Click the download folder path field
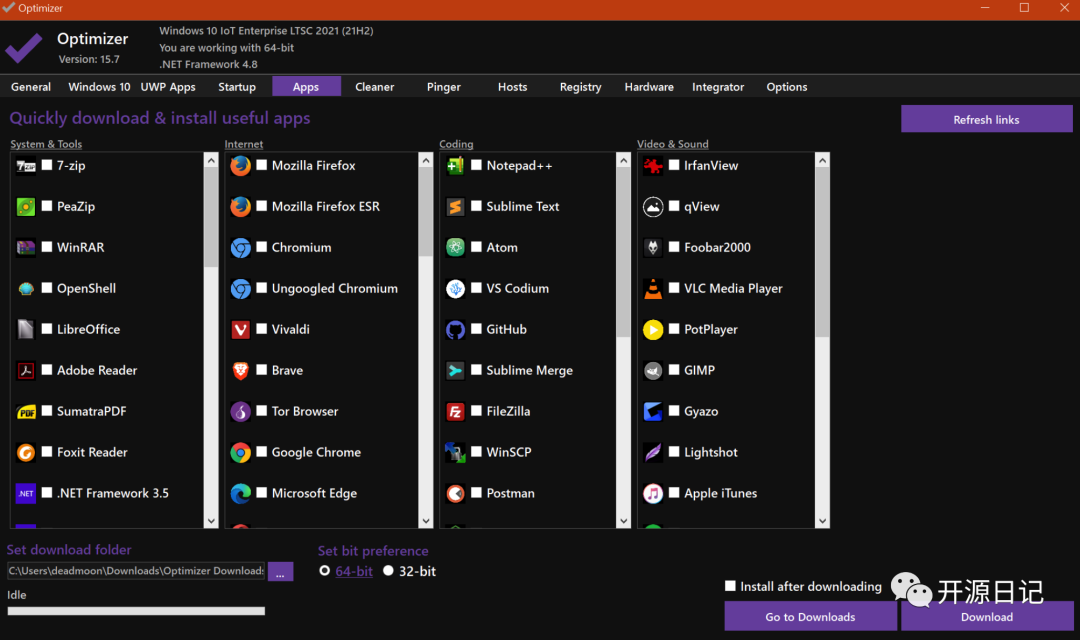This screenshot has height=640, width=1080. 136,570
